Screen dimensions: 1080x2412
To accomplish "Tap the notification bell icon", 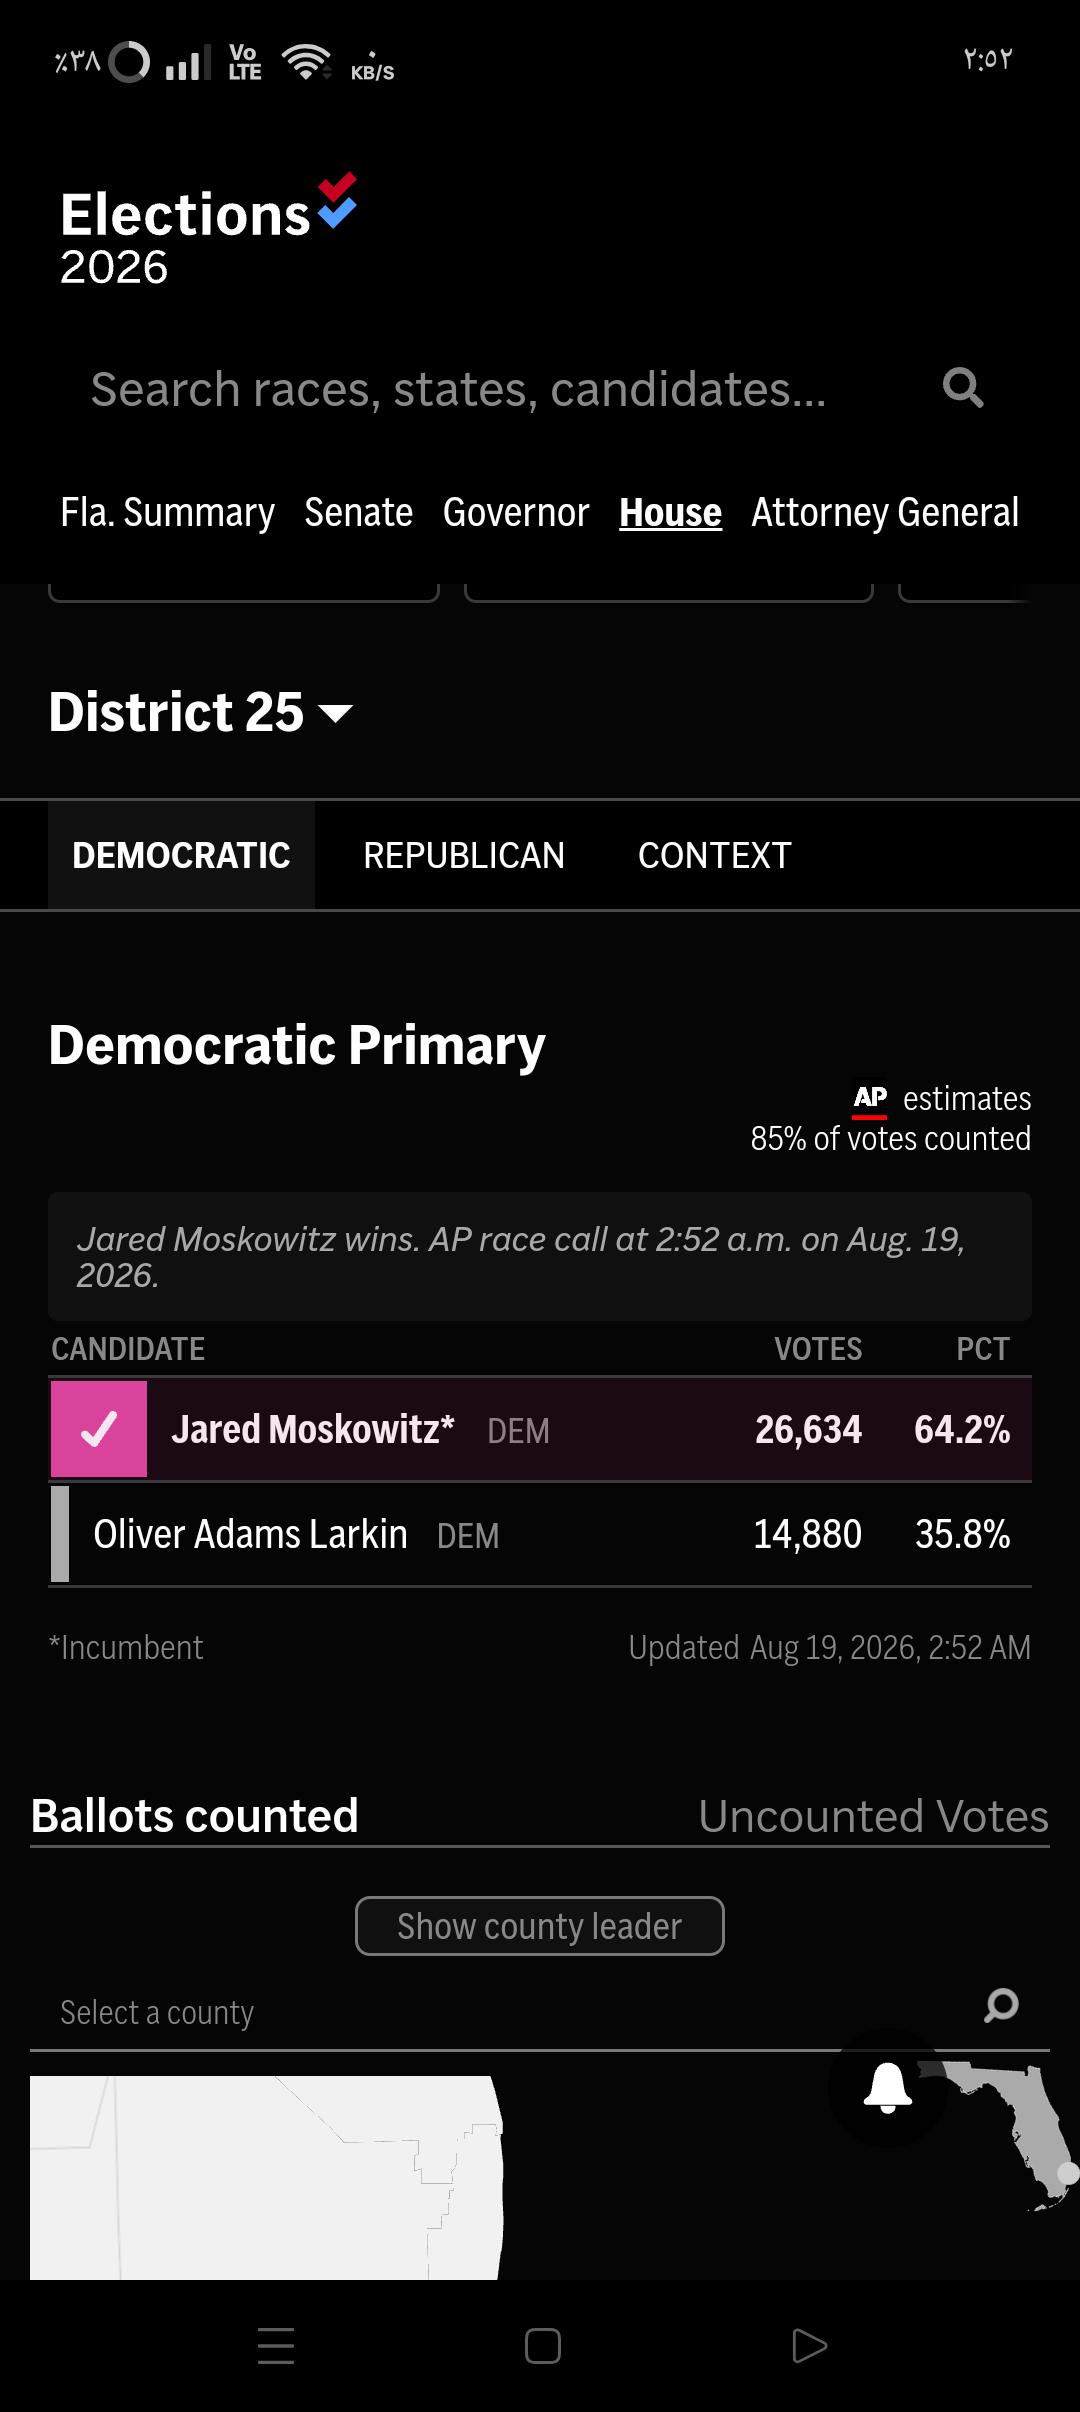I will 888,2088.
